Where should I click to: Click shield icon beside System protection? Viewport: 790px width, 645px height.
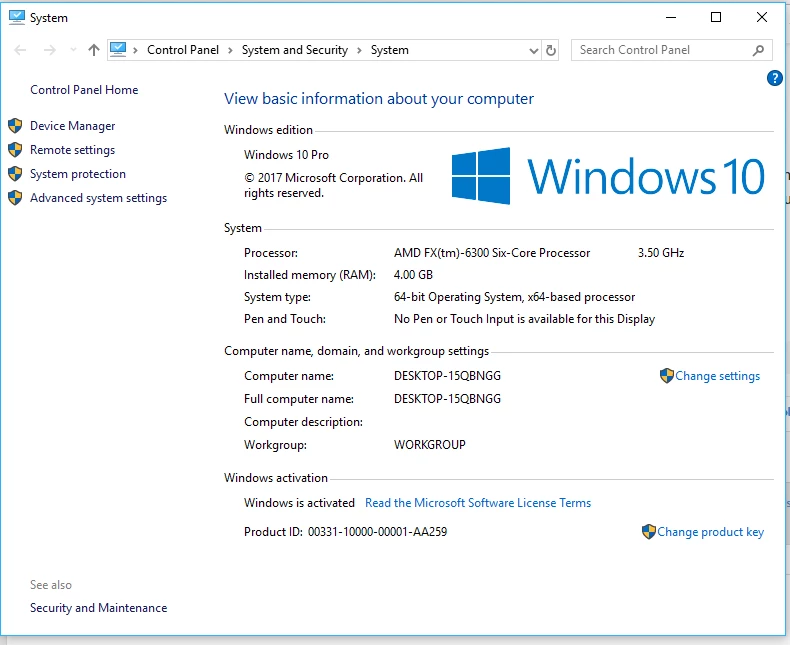pos(15,174)
